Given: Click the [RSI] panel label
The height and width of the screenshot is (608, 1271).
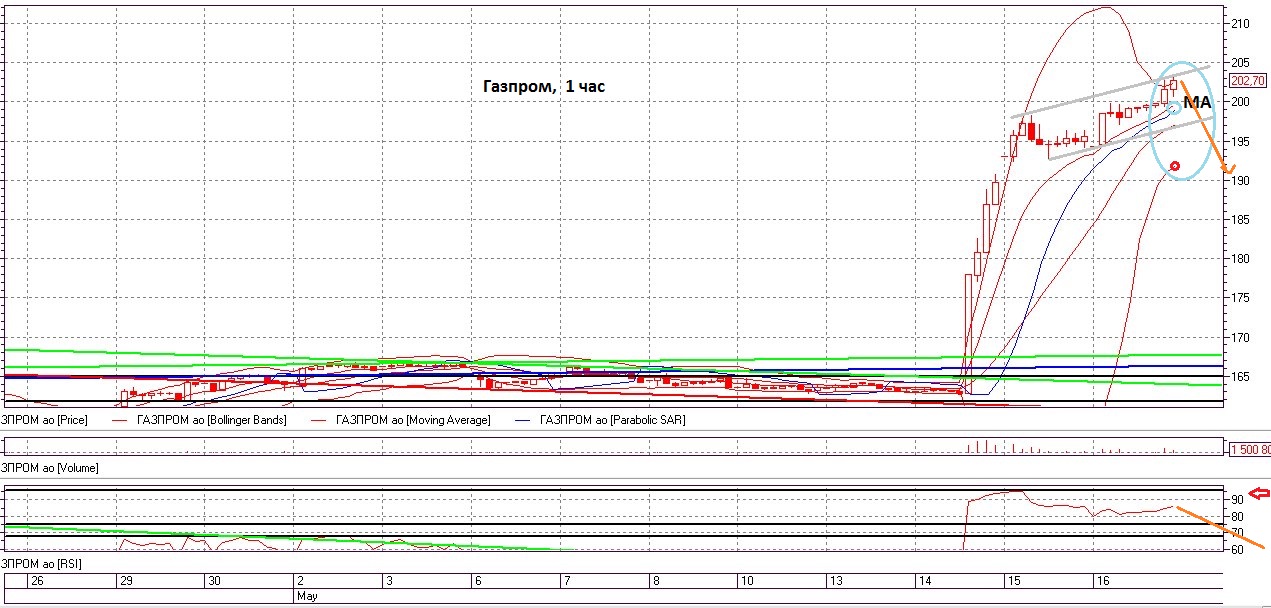Looking at the screenshot, I should (x=41, y=565).
